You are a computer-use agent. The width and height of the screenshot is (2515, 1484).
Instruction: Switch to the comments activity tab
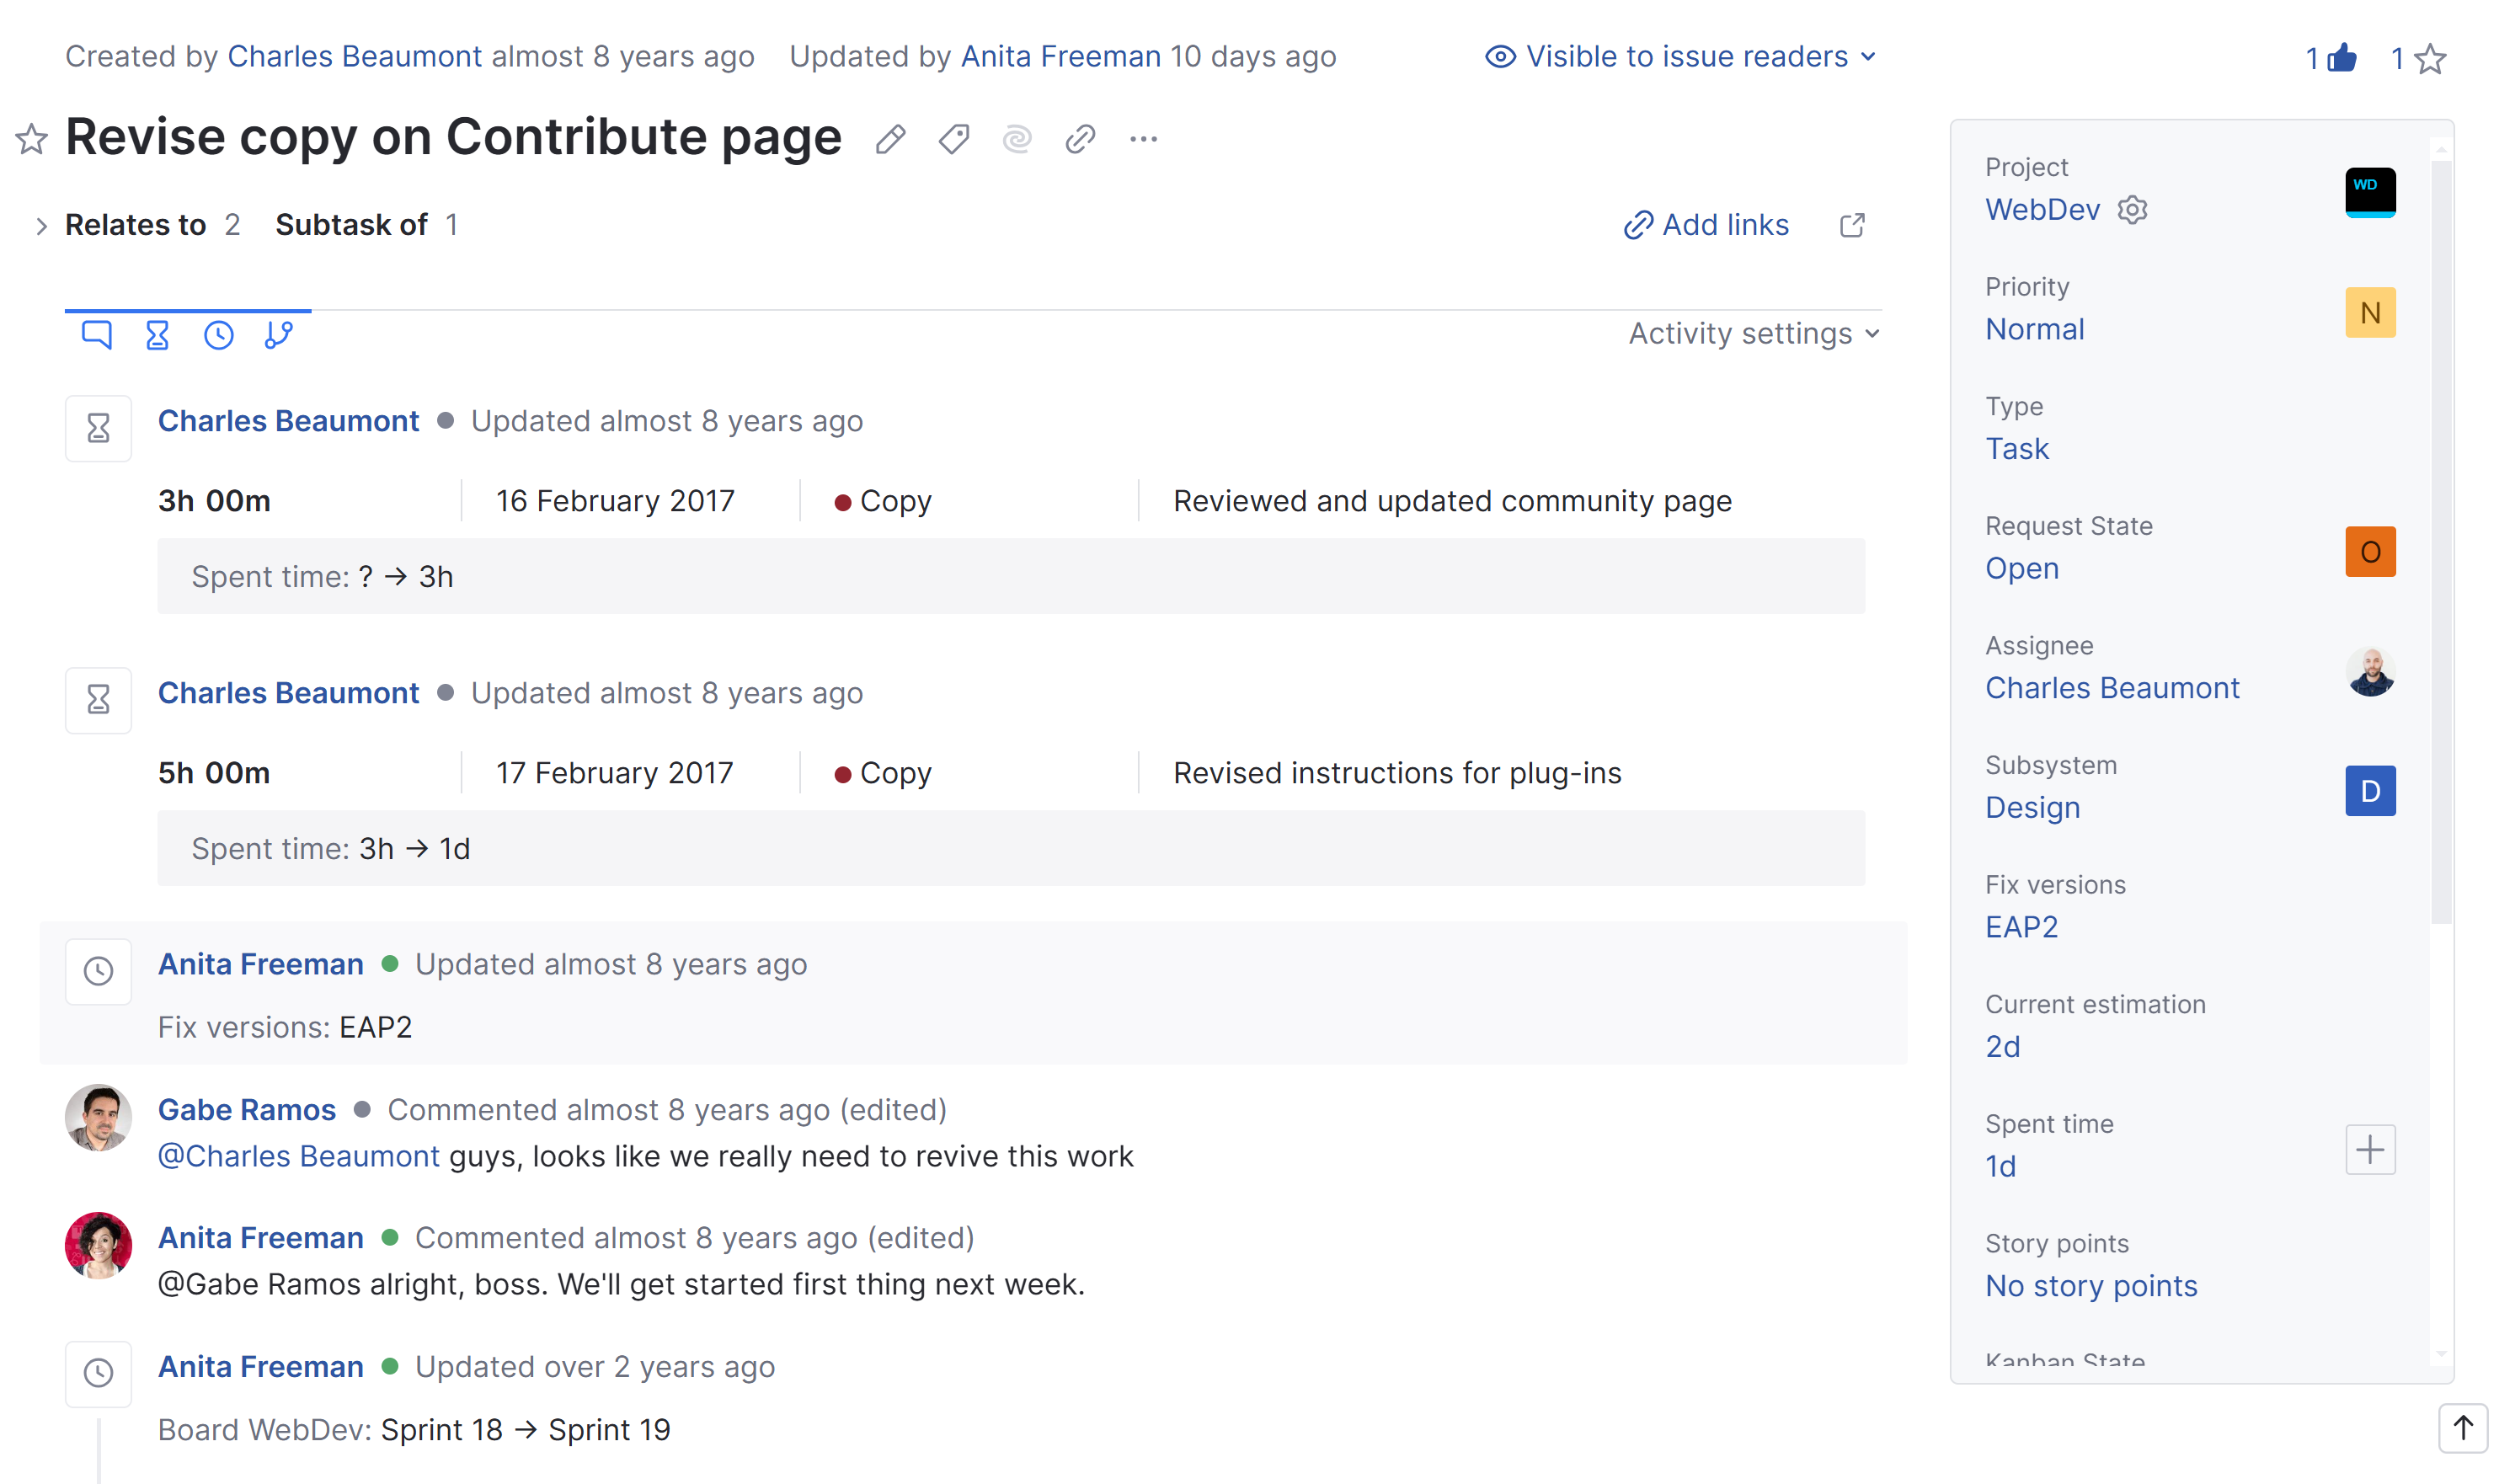click(x=96, y=334)
